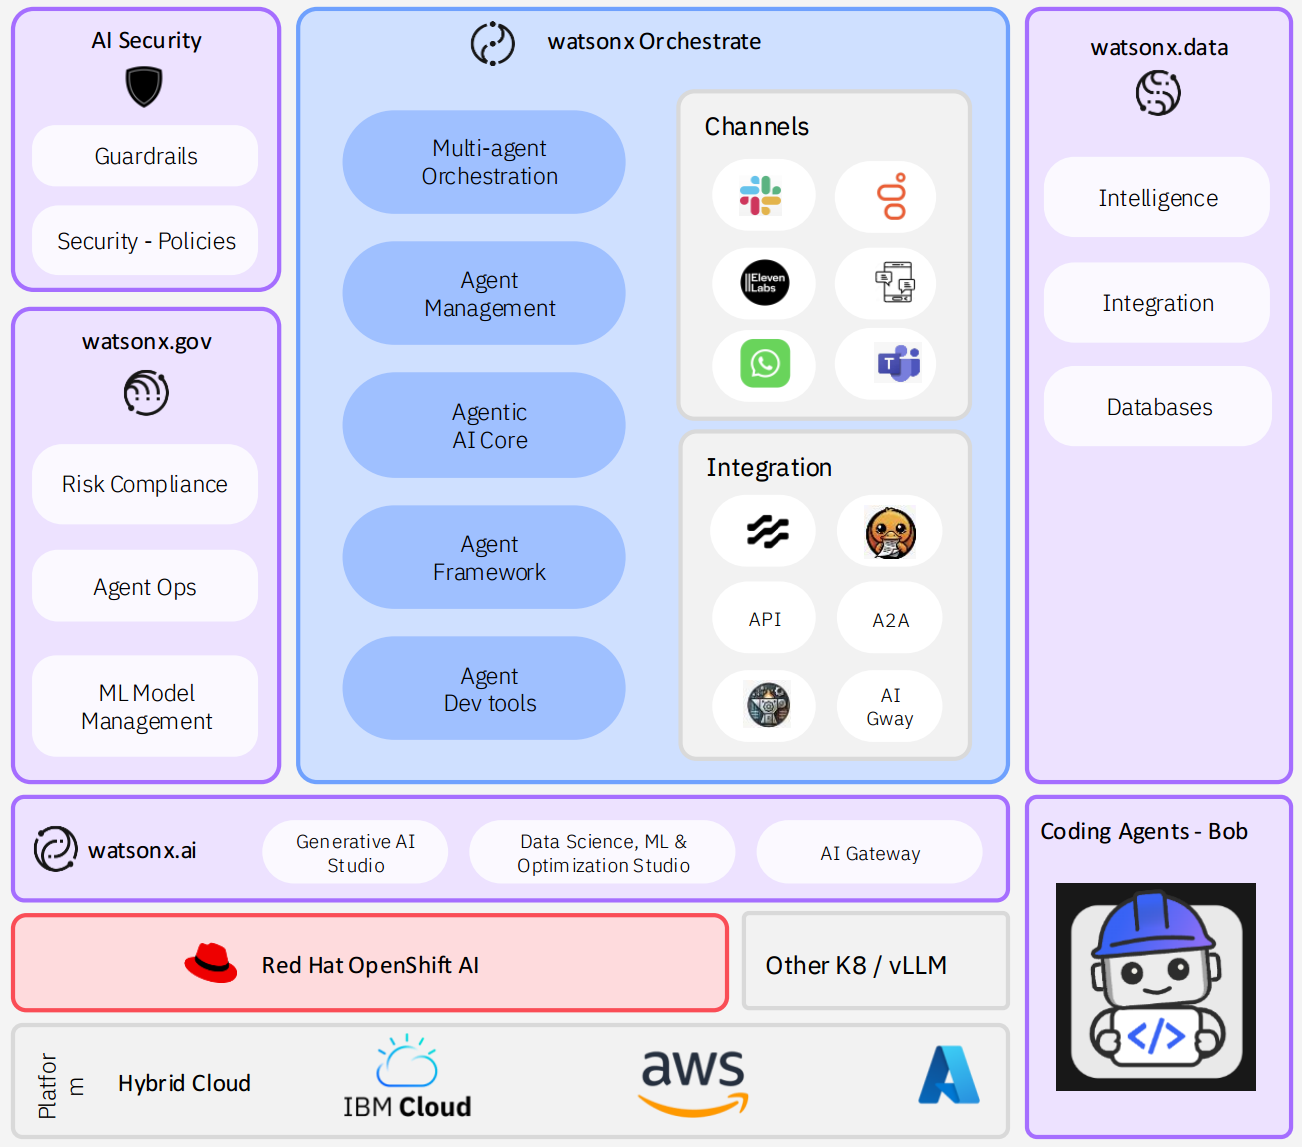Click the watsonx Orchestrate title text

tap(654, 41)
